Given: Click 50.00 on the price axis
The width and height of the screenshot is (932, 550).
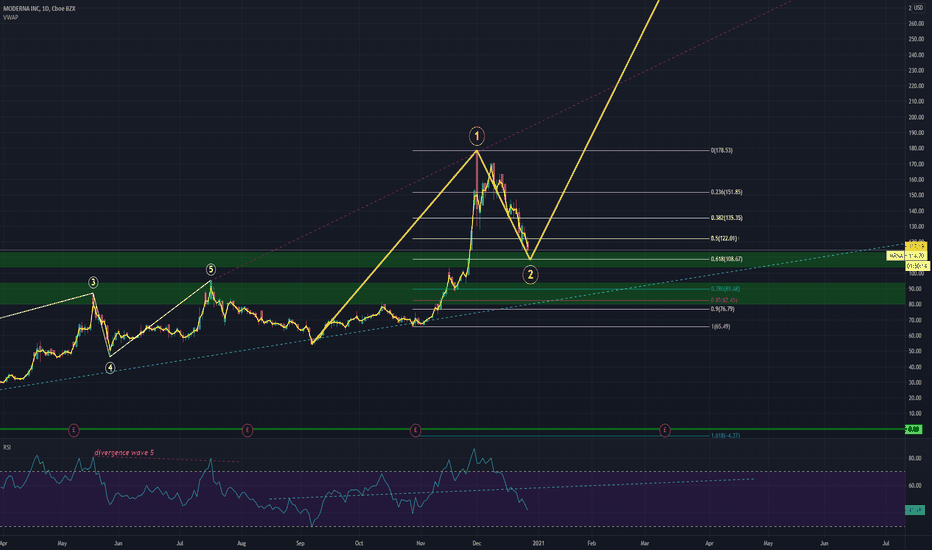Looking at the screenshot, I should coord(916,351).
